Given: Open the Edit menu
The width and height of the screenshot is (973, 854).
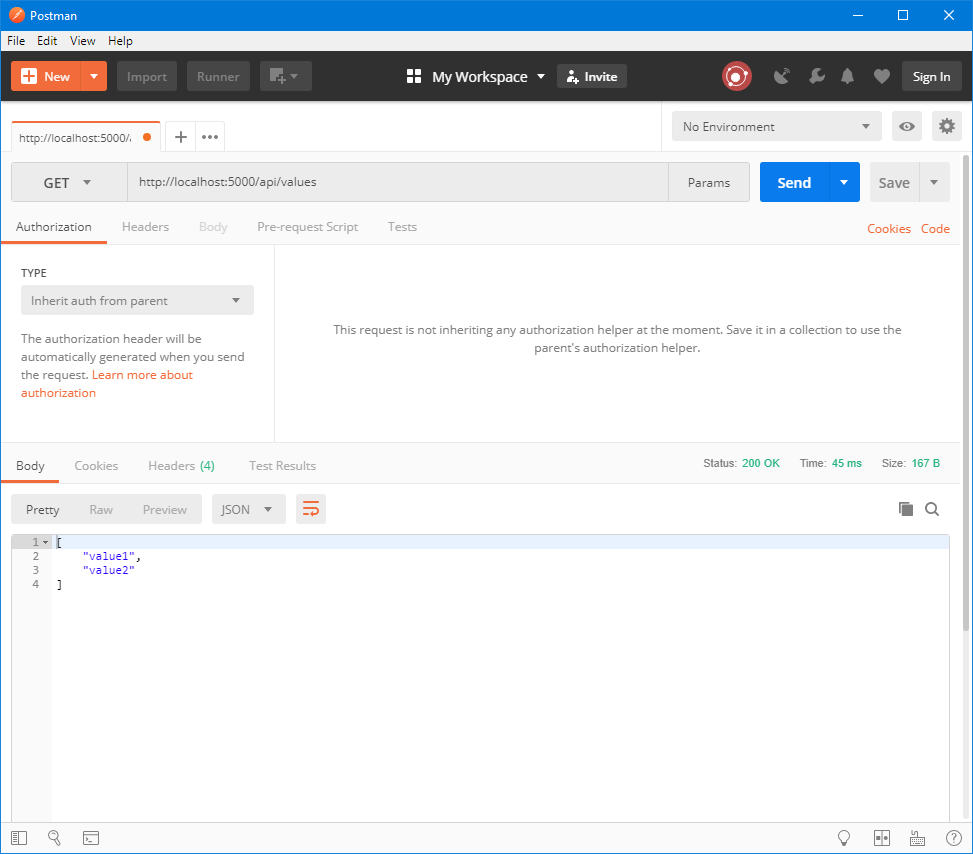Looking at the screenshot, I should [x=47, y=41].
